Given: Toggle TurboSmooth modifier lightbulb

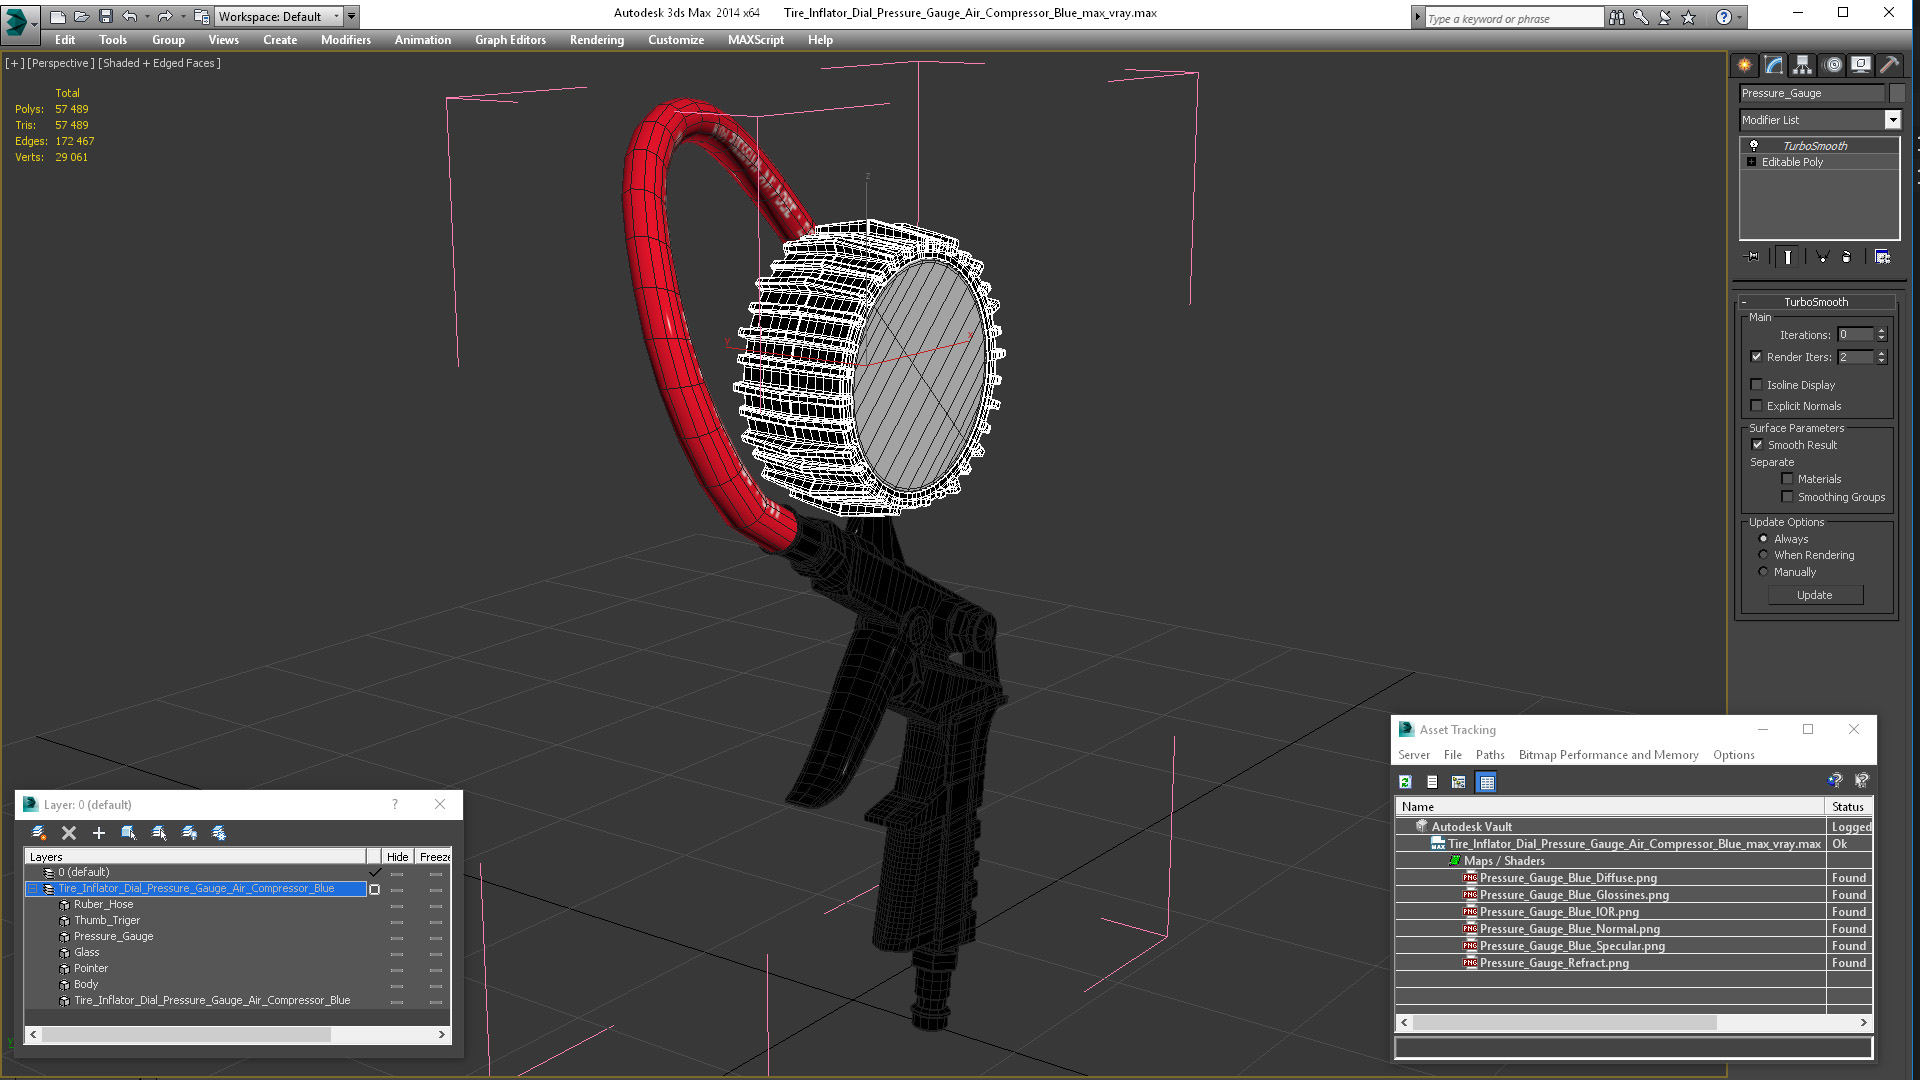Looking at the screenshot, I should pos(1753,145).
